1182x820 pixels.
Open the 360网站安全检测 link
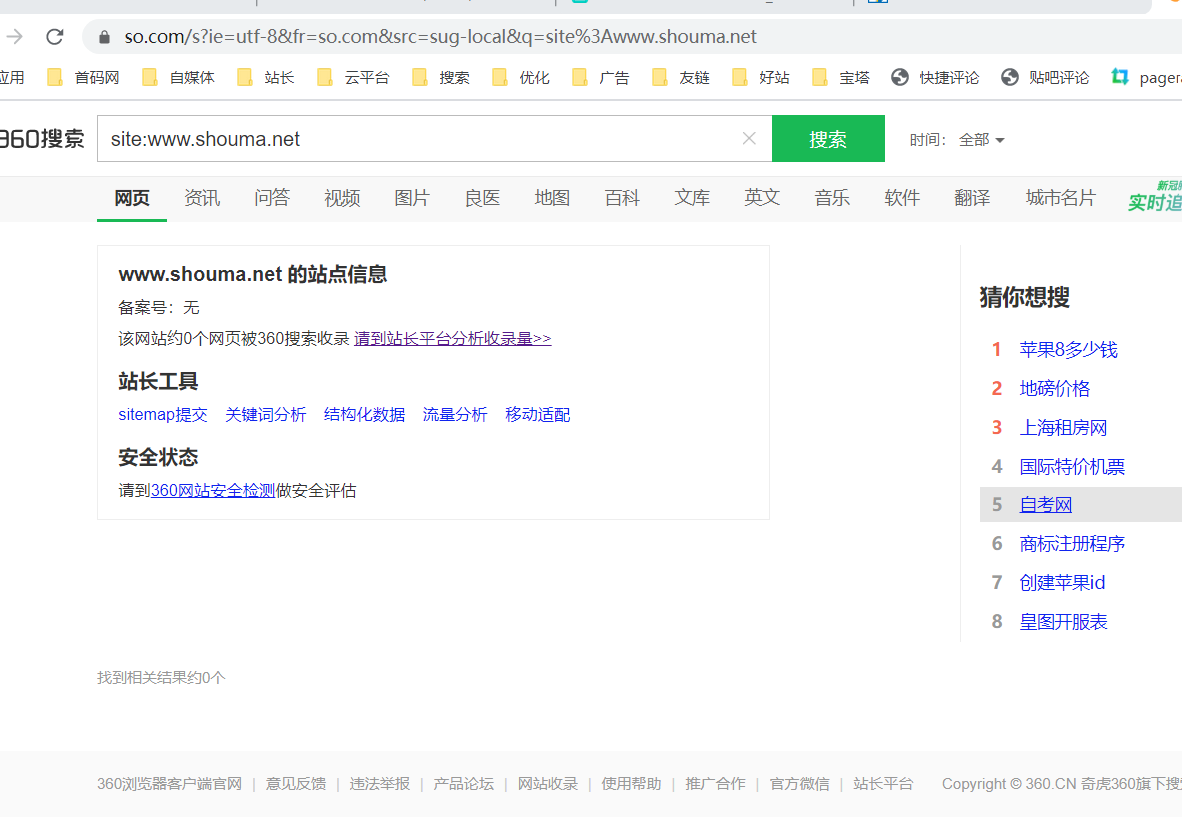213,491
